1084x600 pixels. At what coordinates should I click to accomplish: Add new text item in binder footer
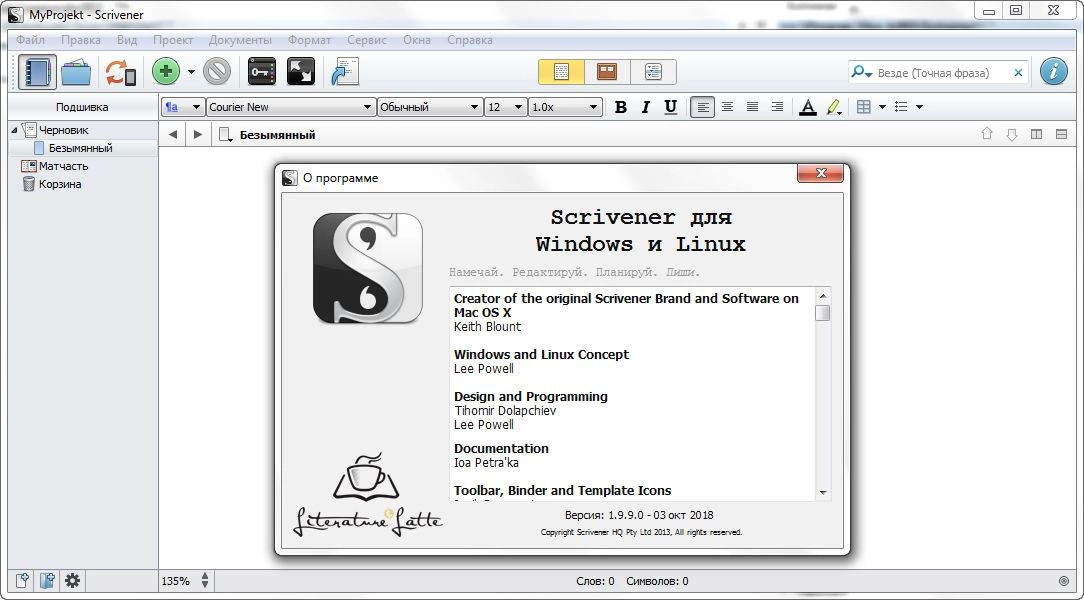click(21, 581)
